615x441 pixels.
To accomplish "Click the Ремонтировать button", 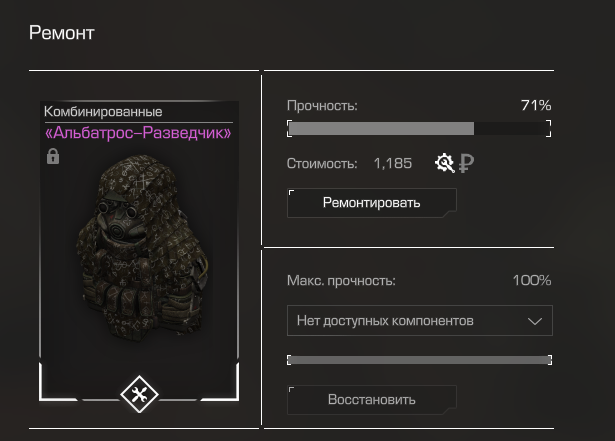I will pyautogui.click(x=372, y=203).
